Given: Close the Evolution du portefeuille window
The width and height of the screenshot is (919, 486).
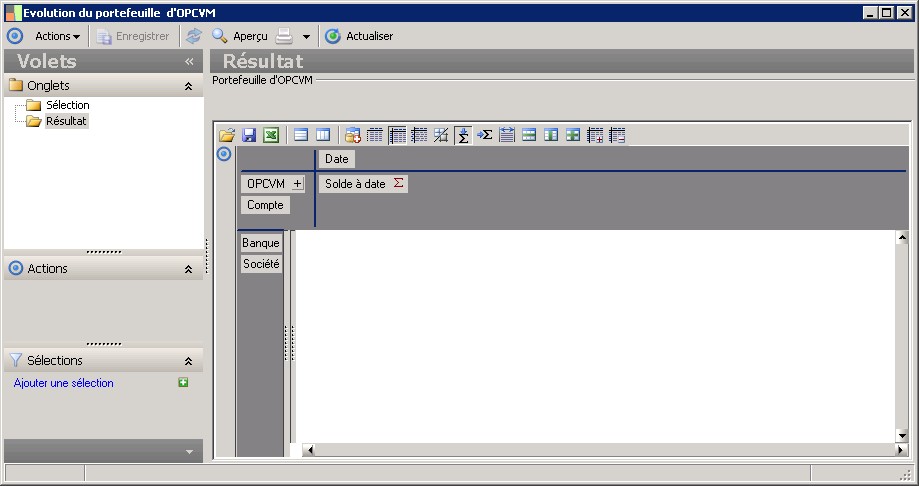Looking at the screenshot, I should click(904, 12).
